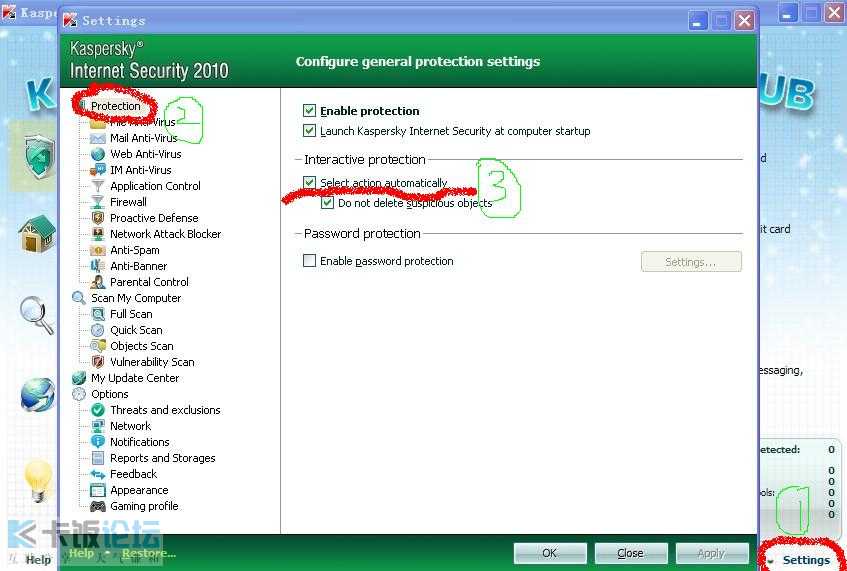Open the Firewall settings page
The image size is (847, 571).
[129, 202]
